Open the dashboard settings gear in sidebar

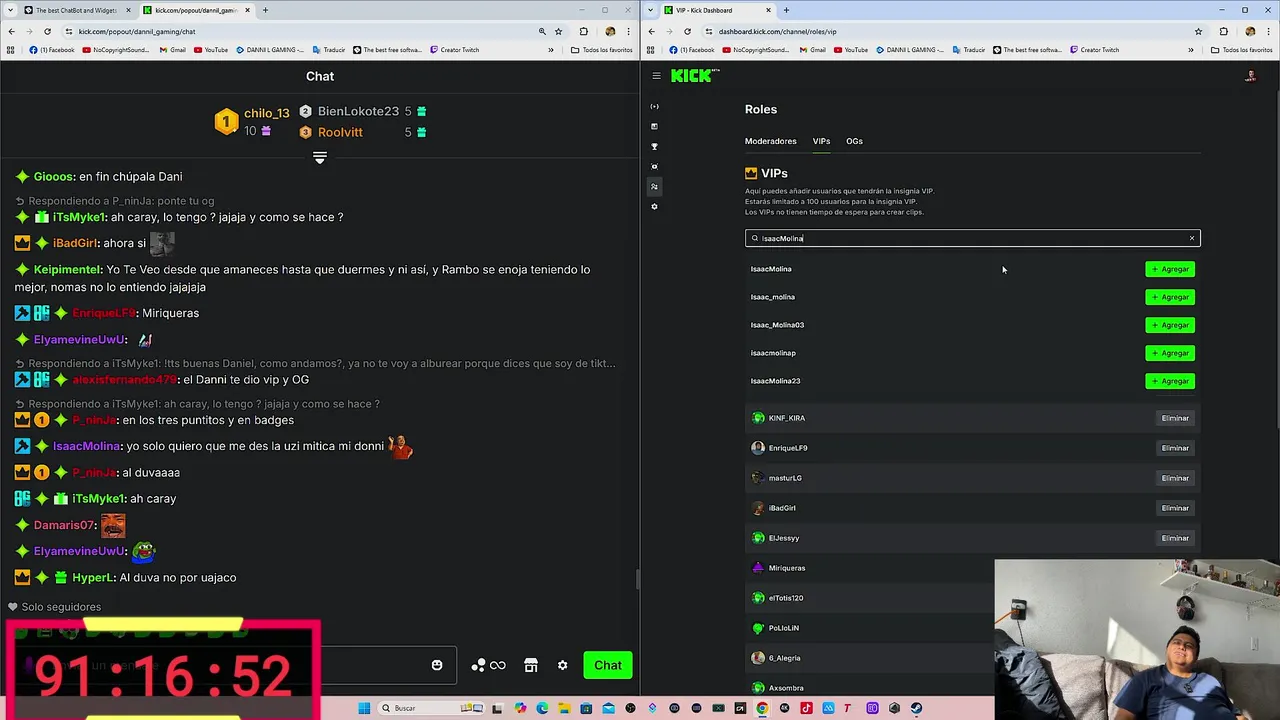654,206
